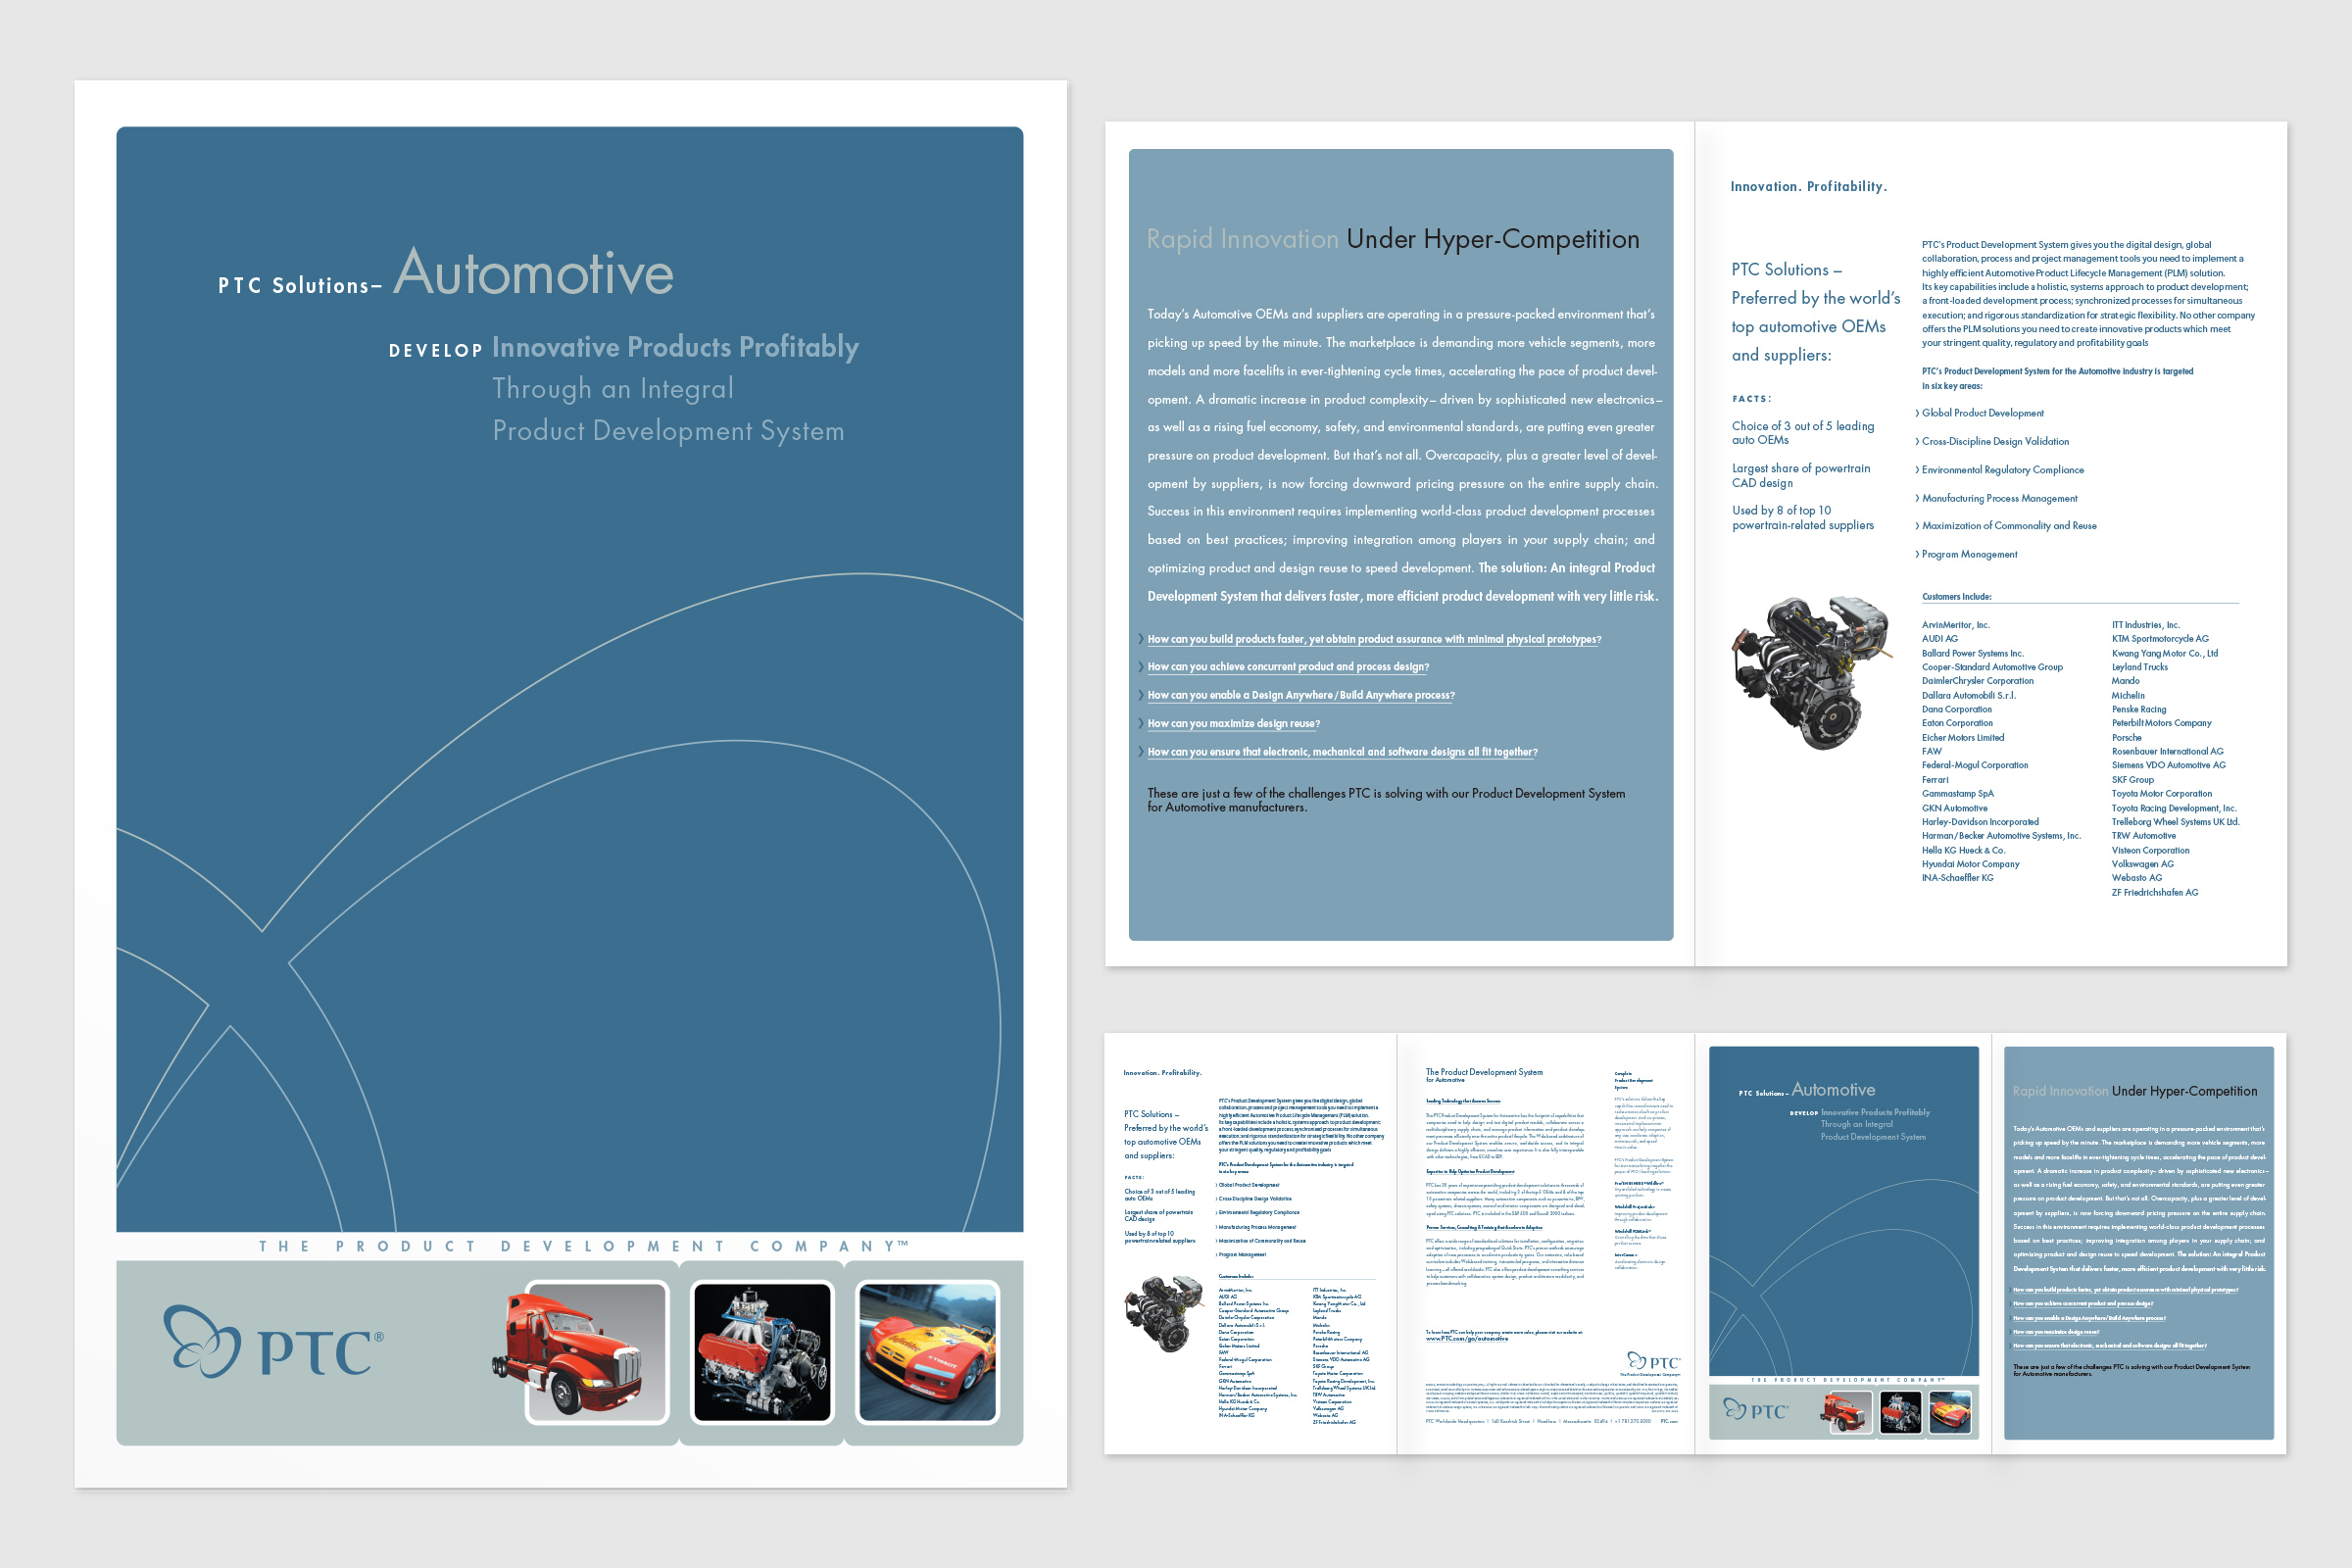Screen dimensions: 2352x1568
Task: Click the larger 'Choice of 3 out of 5 leading auto OEMs' fact
Action: (x=1802, y=433)
